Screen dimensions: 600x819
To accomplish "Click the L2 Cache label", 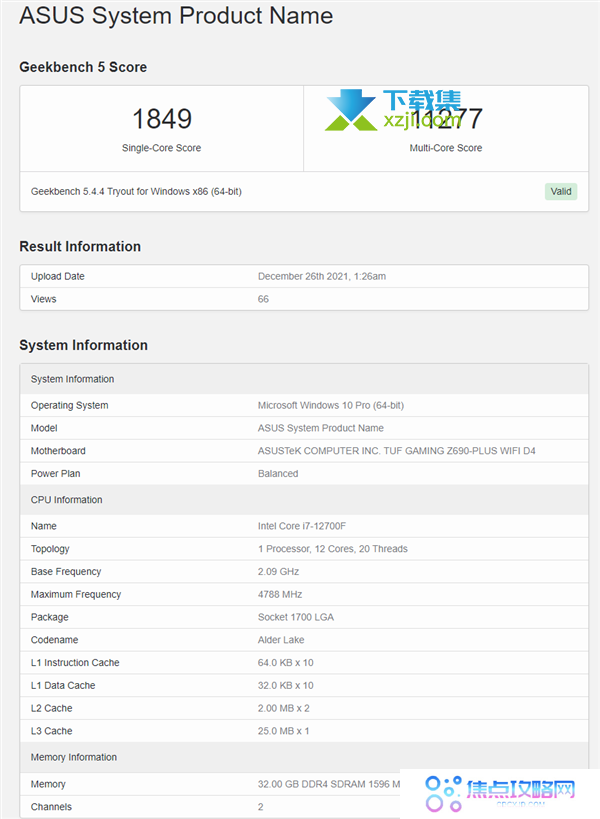I will [52, 708].
